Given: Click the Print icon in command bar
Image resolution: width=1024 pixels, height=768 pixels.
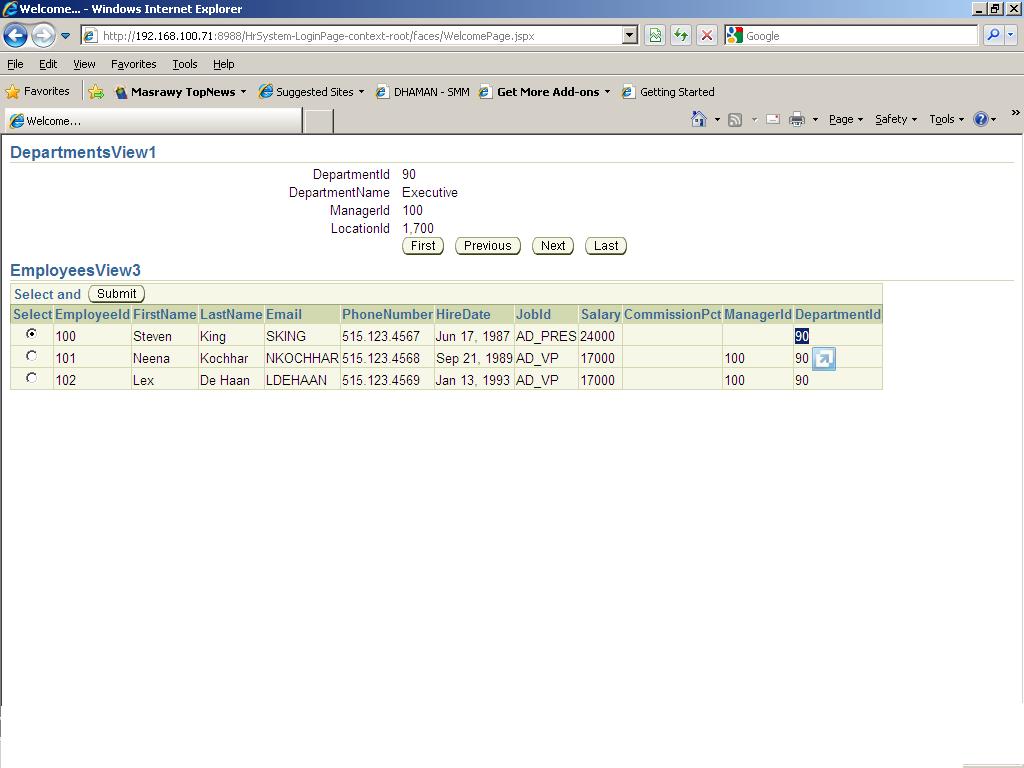Looking at the screenshot, I should 797,119.
